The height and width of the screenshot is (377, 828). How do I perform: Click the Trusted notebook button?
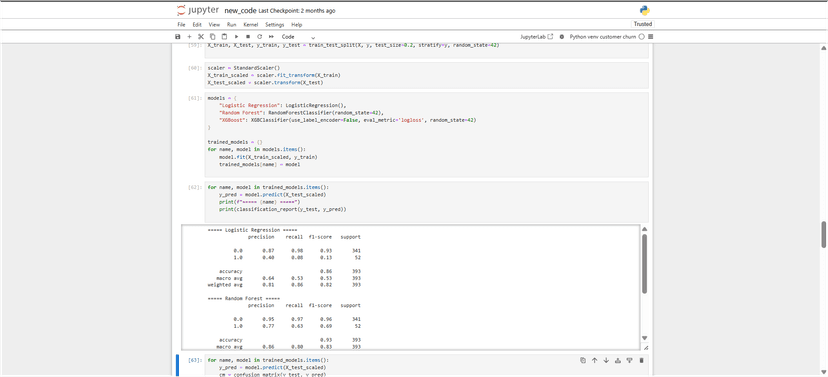pyautogui.click(x=643, y=24)
